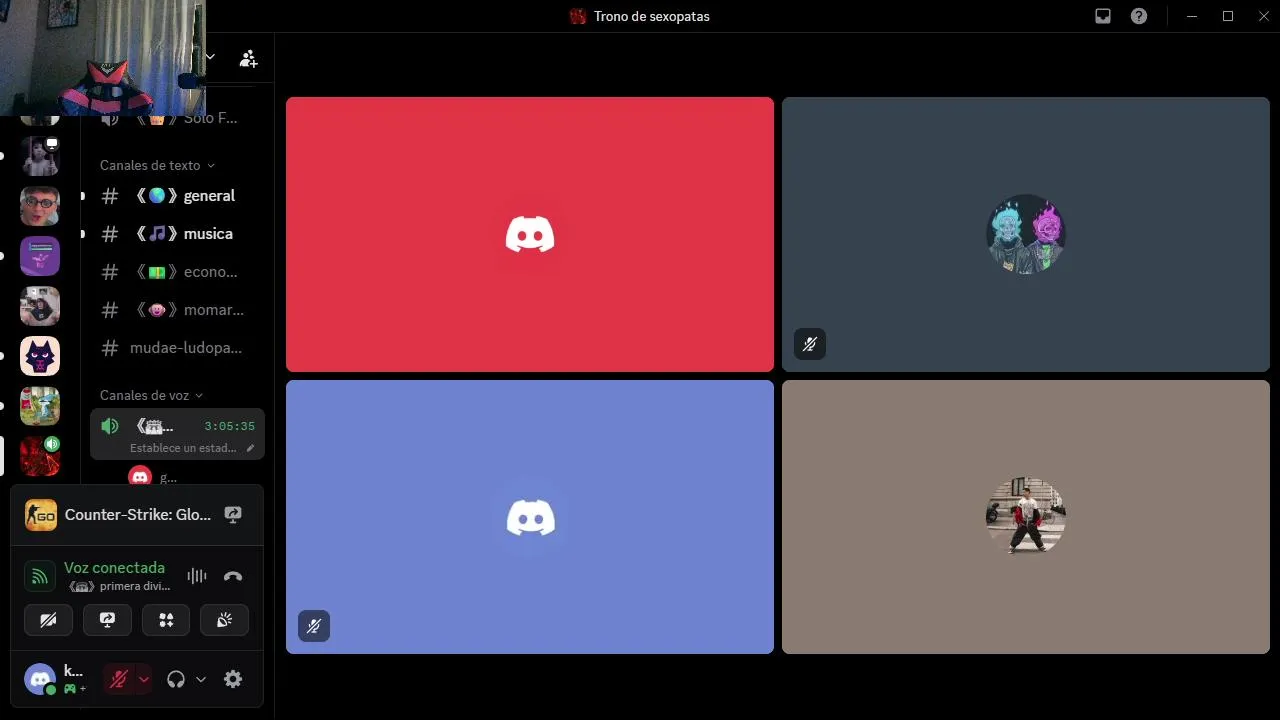Click the Counter-Strike game icon
Screen dimensions: 1280x720
point(41,515)
